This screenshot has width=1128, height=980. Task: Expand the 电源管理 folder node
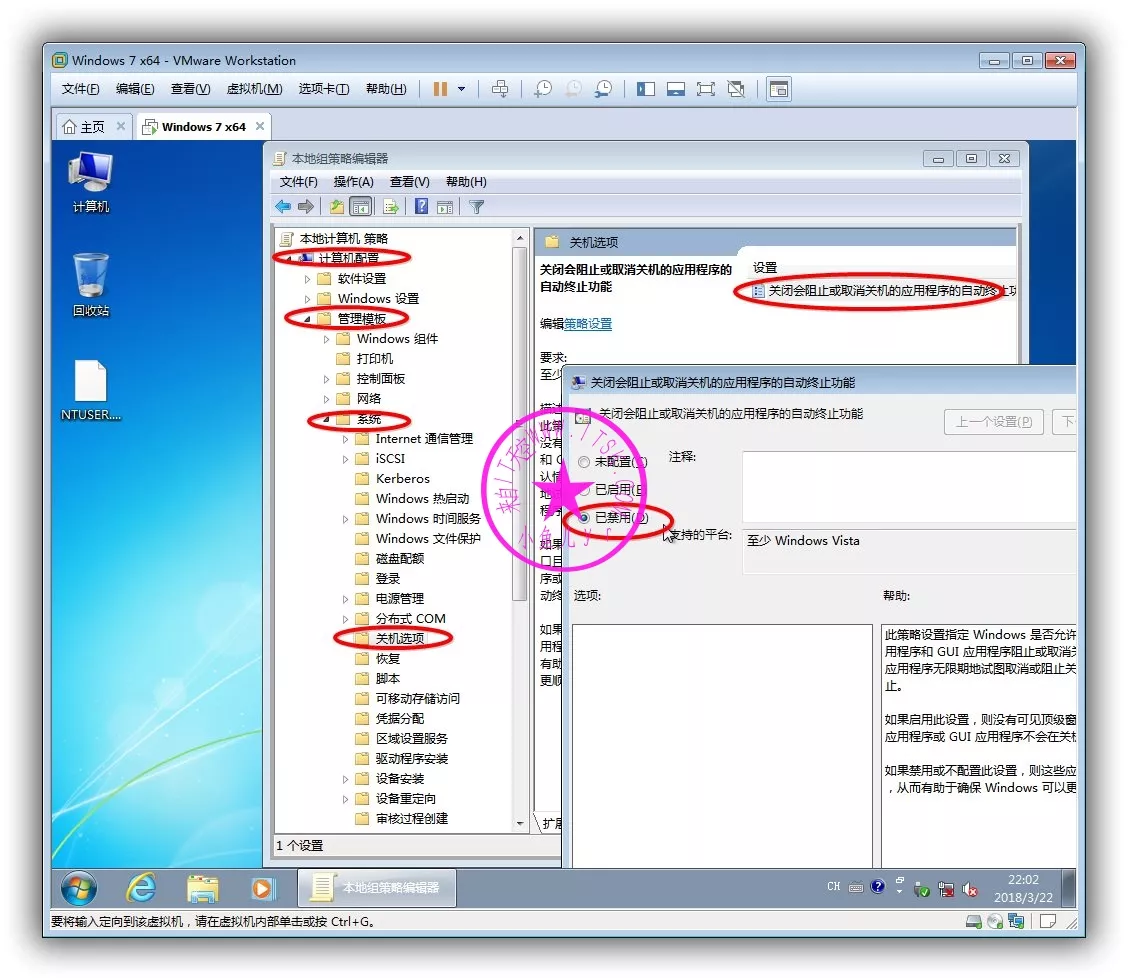coord(346,599)
